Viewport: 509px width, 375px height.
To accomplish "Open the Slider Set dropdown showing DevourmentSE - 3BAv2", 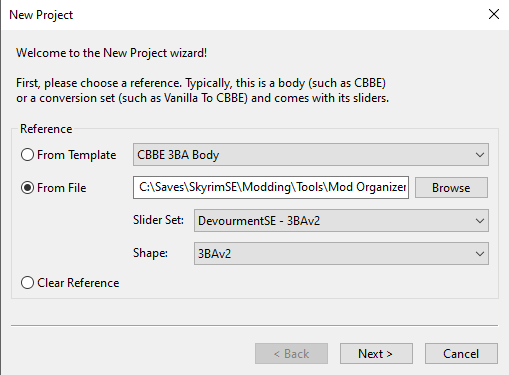I will point(341,221).
